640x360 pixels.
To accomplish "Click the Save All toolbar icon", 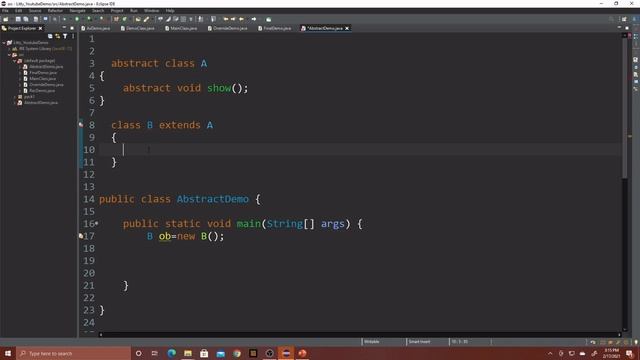I will click(26, 19).
